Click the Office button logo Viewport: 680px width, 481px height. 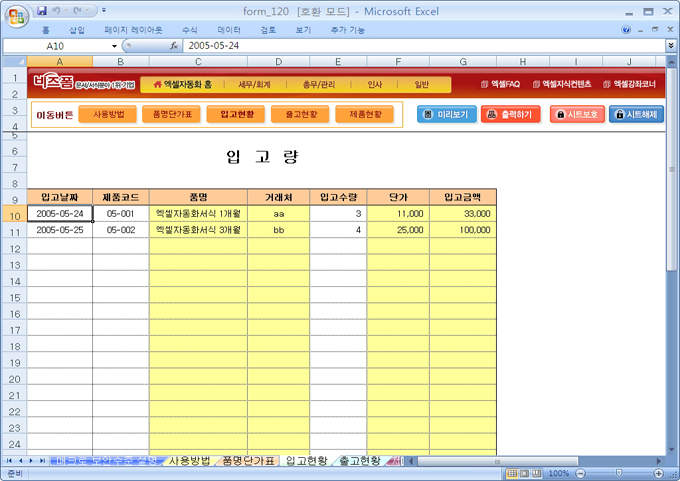[x=17, y=17]
